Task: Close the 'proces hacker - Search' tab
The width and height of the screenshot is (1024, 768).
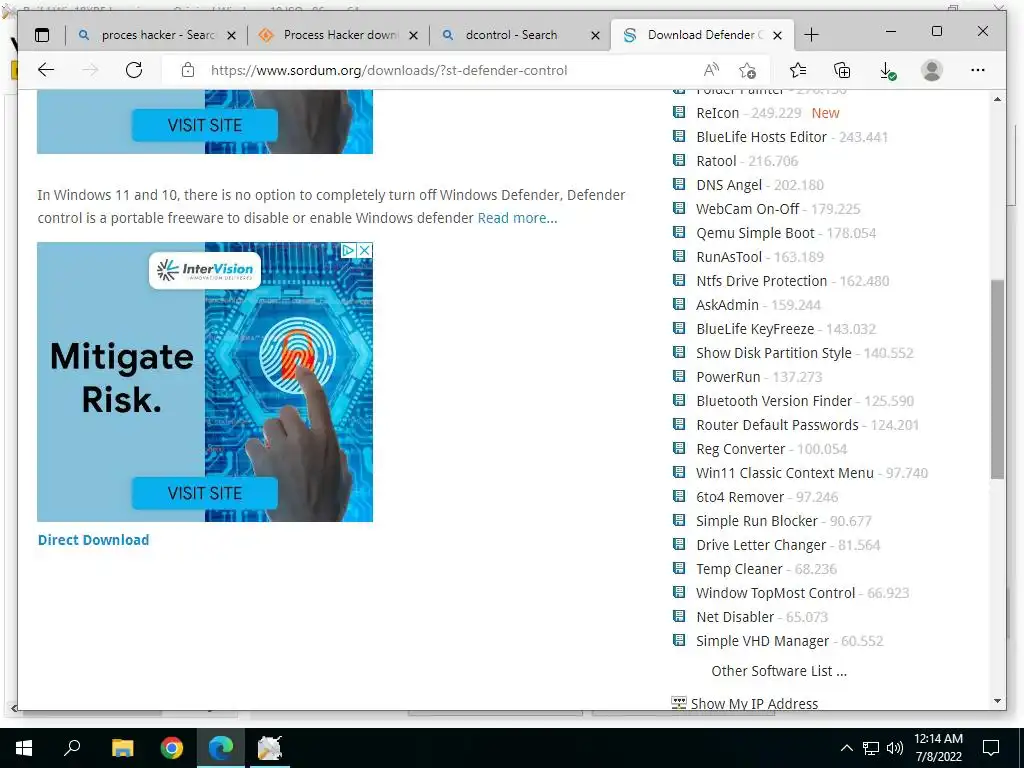Action: (231, 35)
